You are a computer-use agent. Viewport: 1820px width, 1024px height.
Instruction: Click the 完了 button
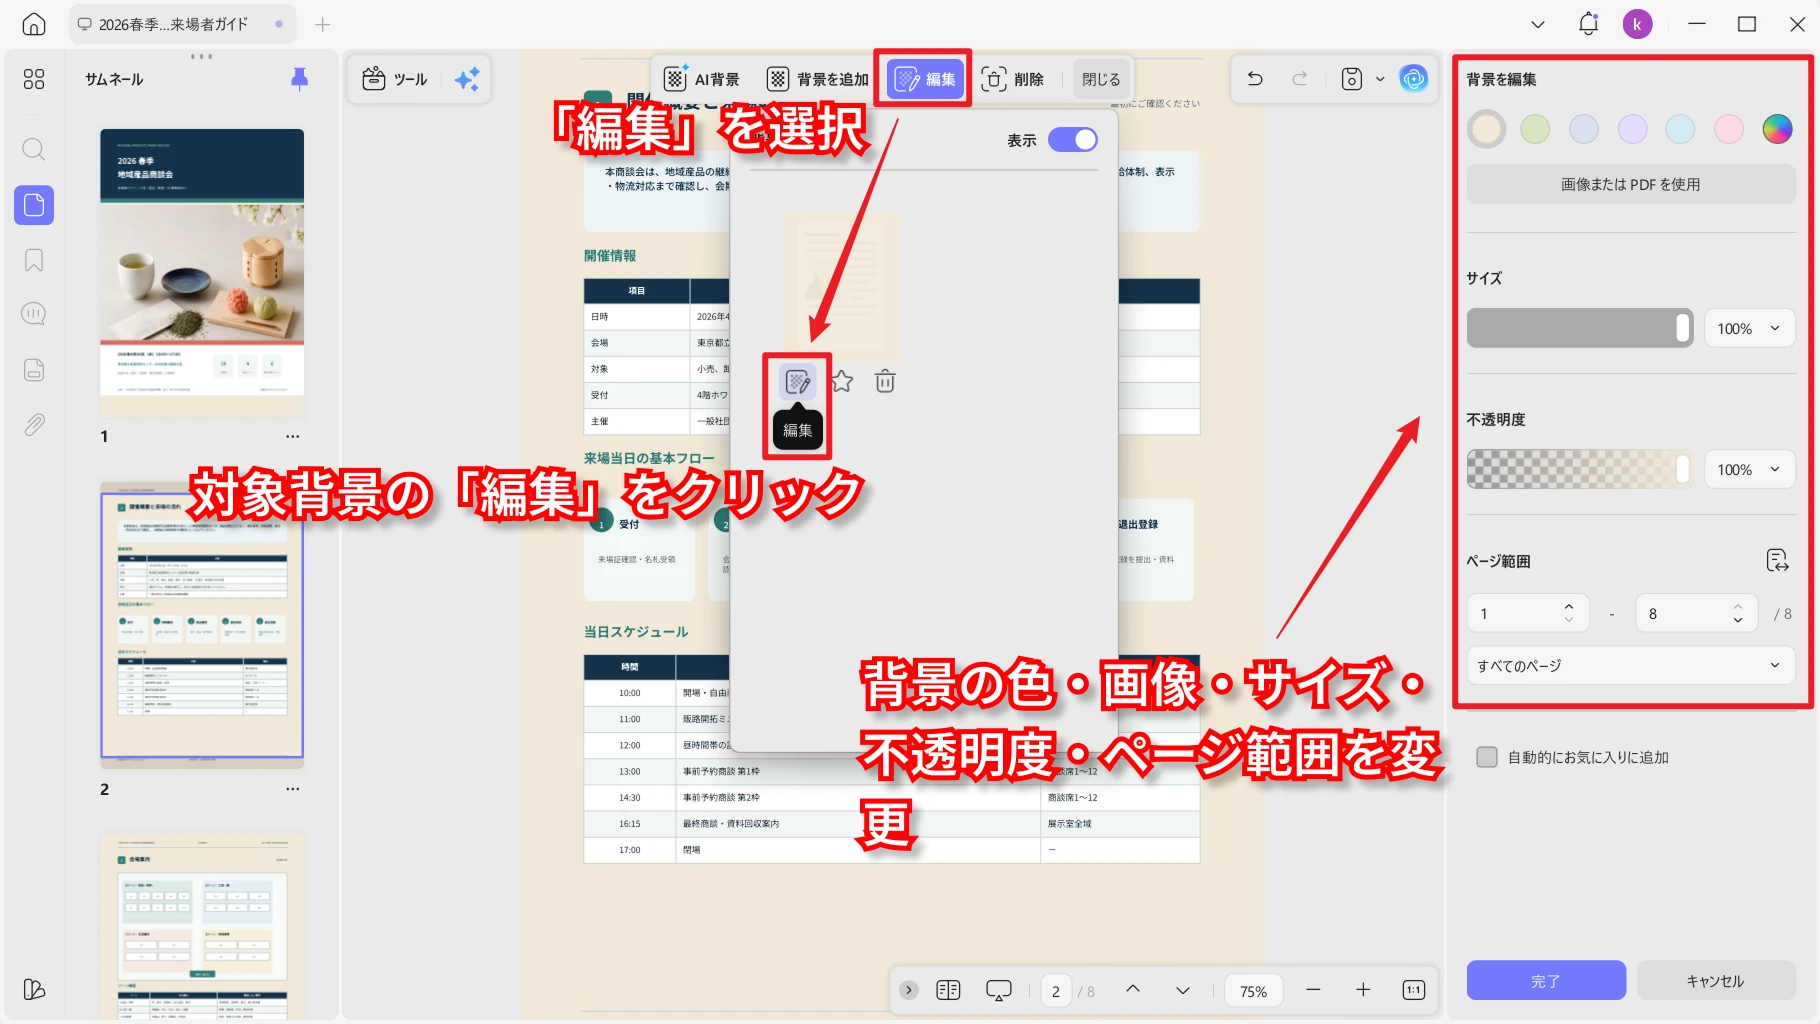point(1546,981)
